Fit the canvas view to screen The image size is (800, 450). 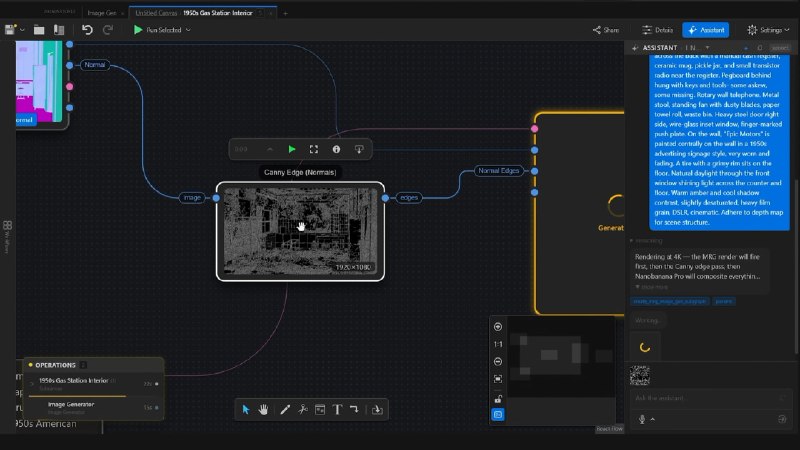[x=498, y=379]
